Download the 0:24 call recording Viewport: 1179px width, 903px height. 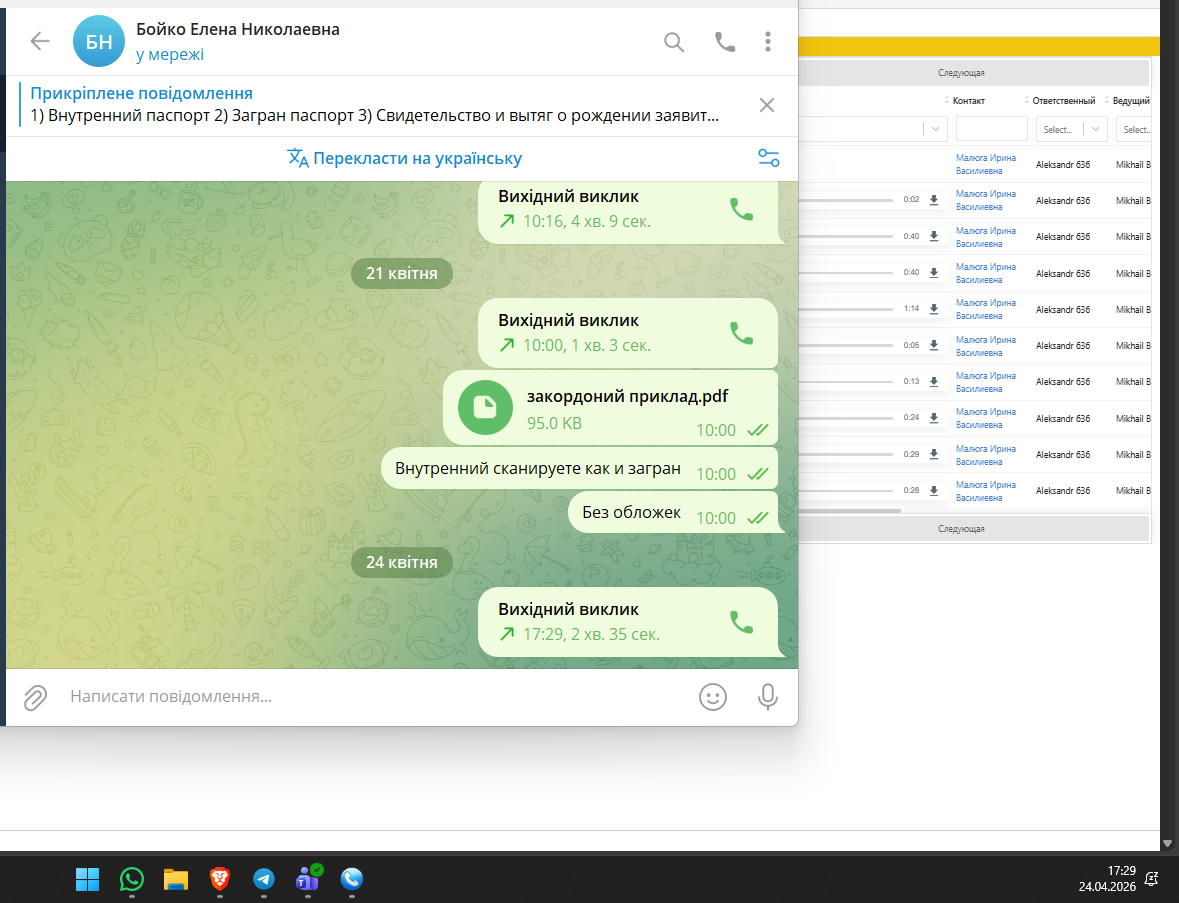(x=934, y=418)
